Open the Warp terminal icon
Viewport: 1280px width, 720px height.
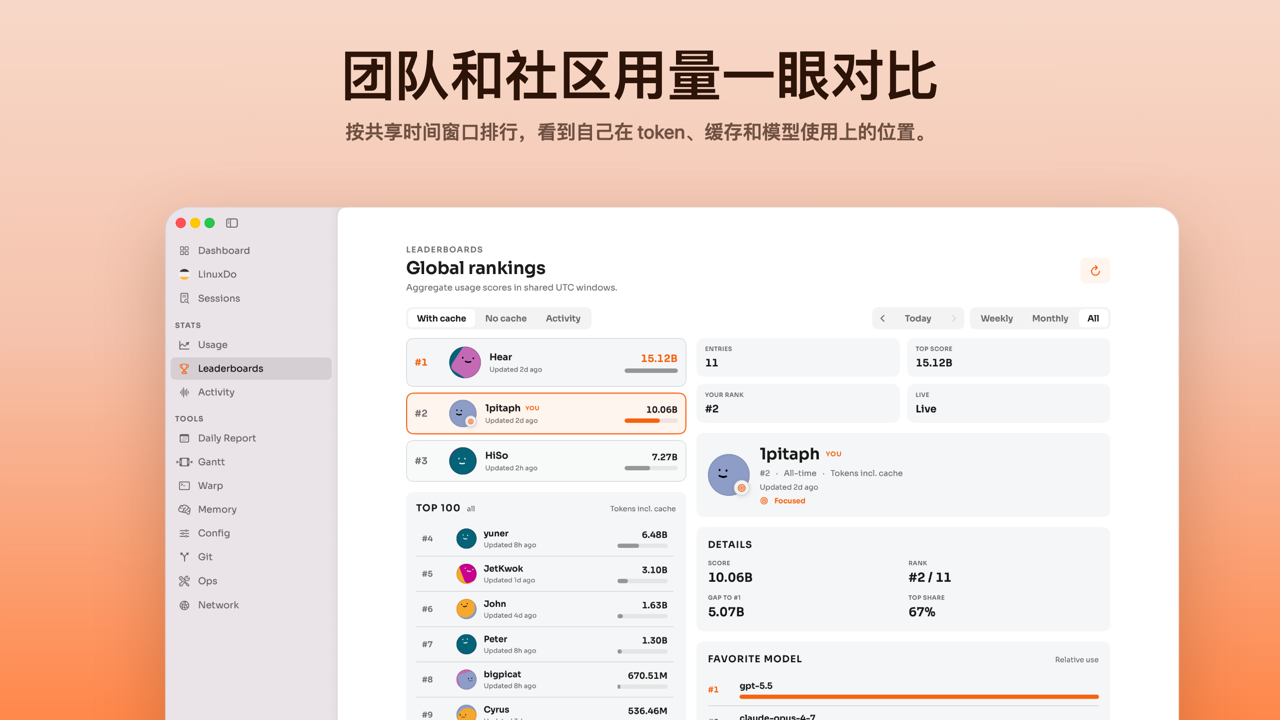(184, 486)
